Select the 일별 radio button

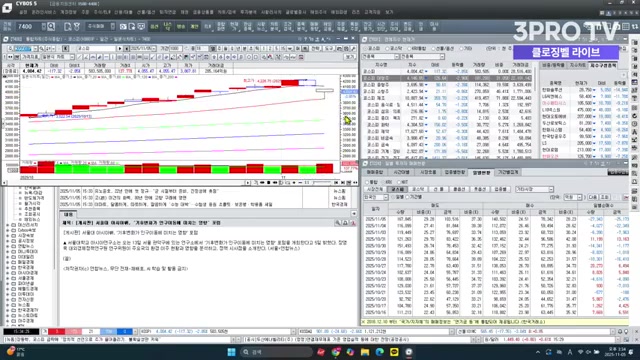(398, 197)
